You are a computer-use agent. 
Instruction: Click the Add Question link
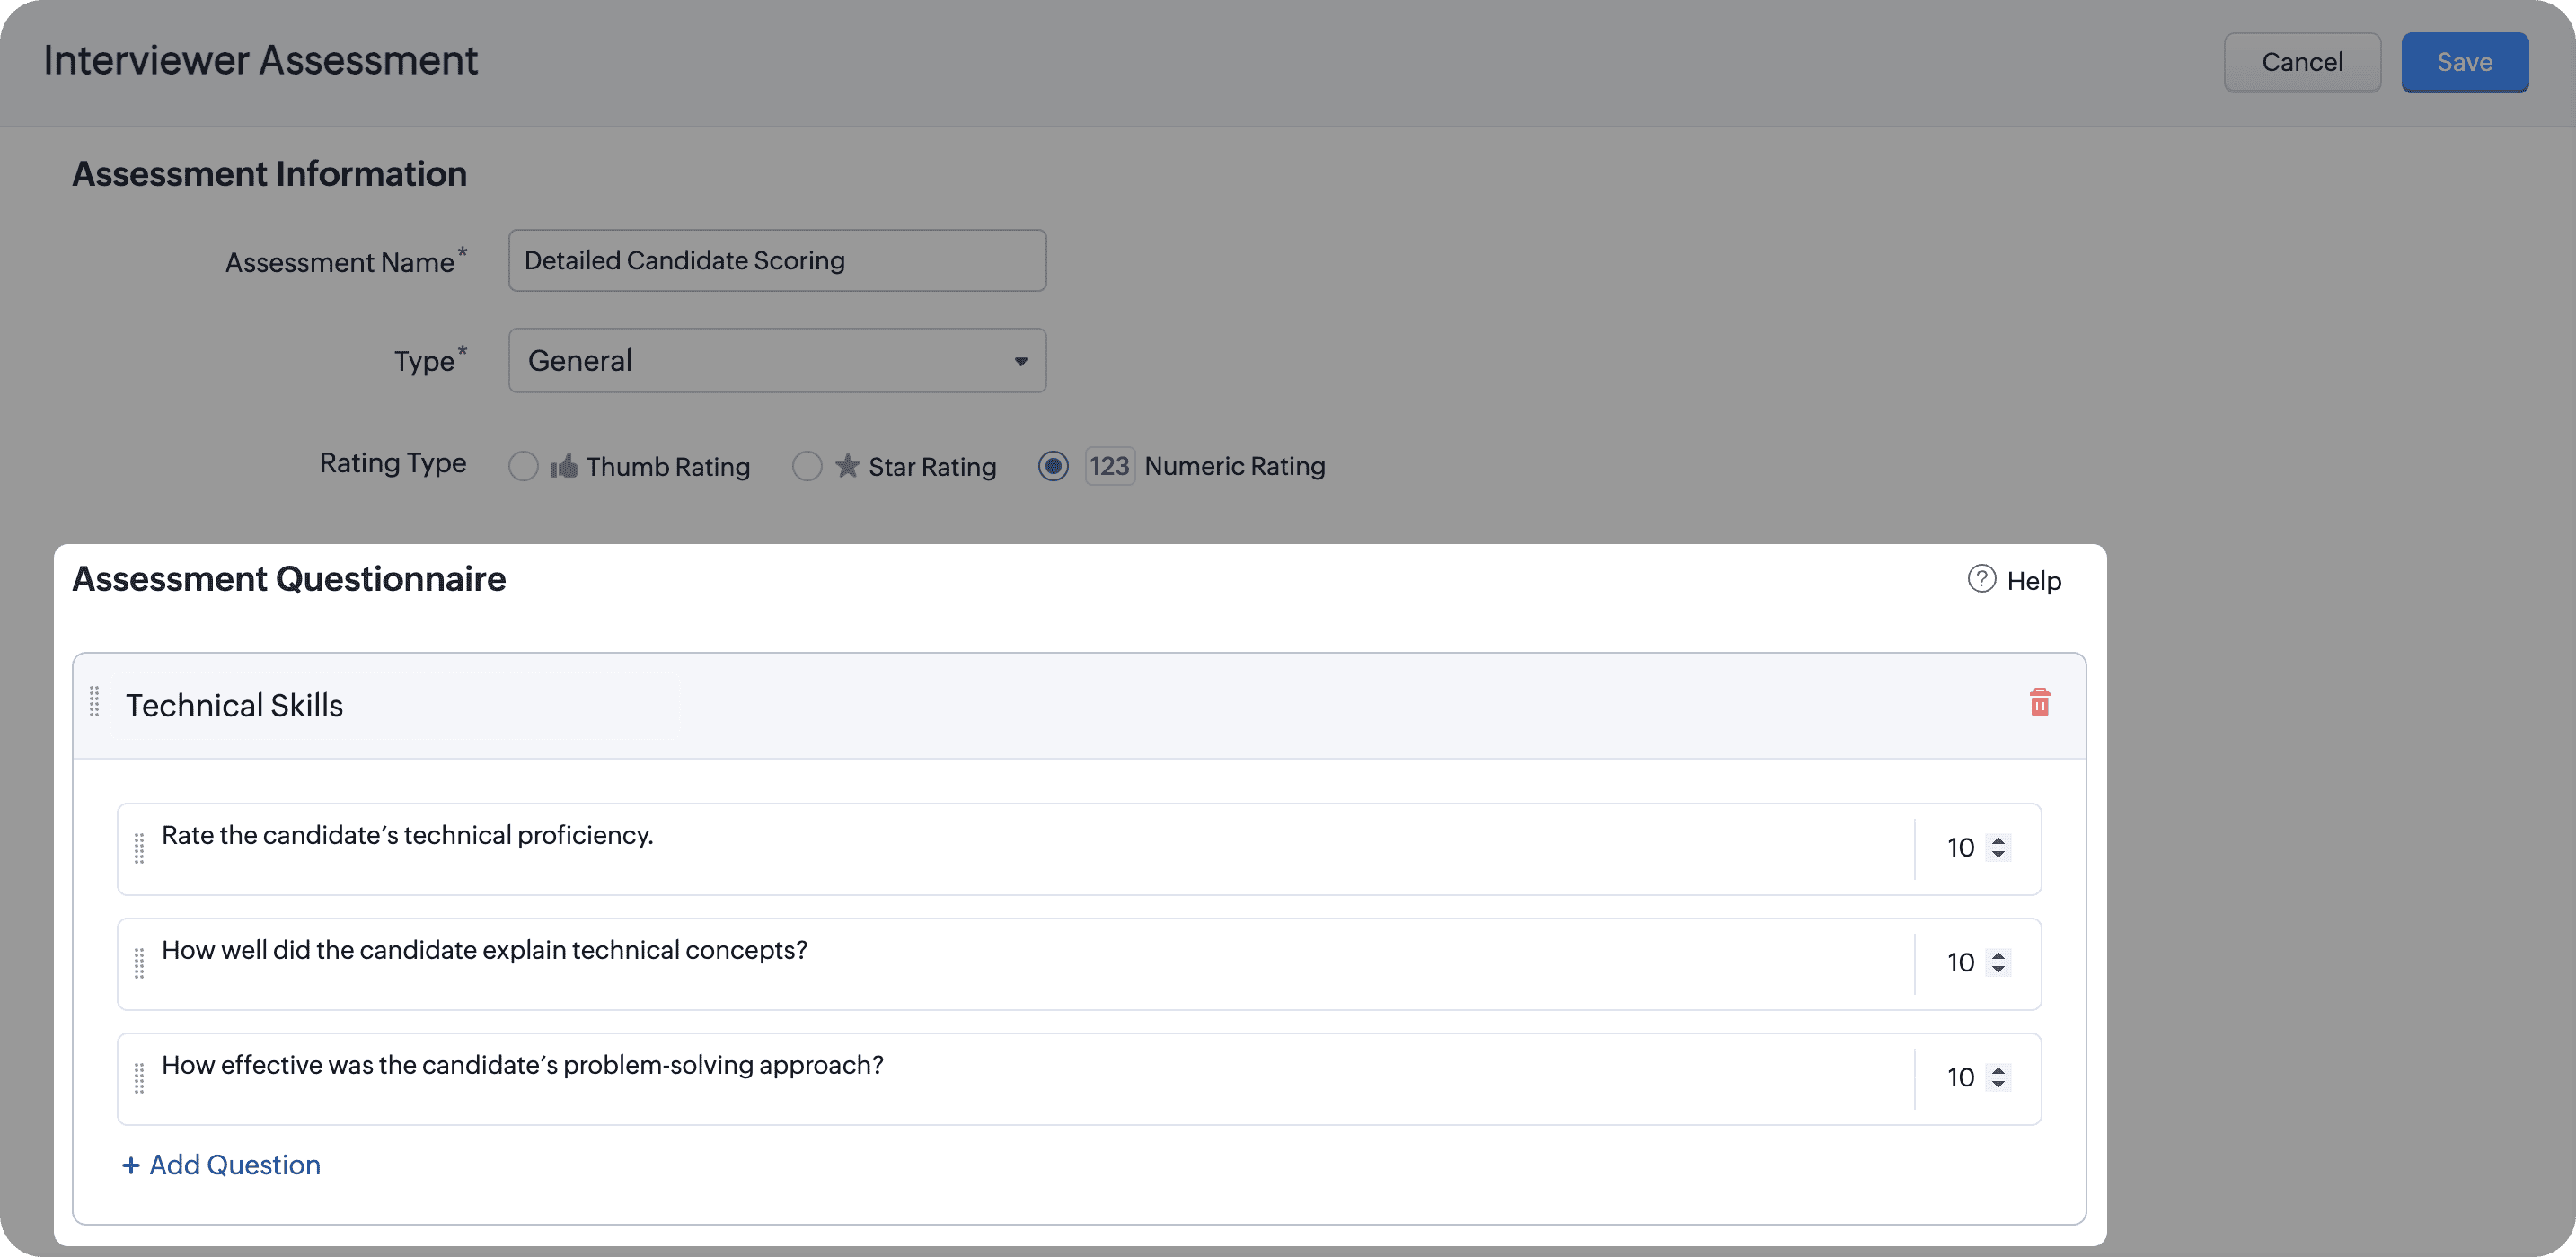221,1165
